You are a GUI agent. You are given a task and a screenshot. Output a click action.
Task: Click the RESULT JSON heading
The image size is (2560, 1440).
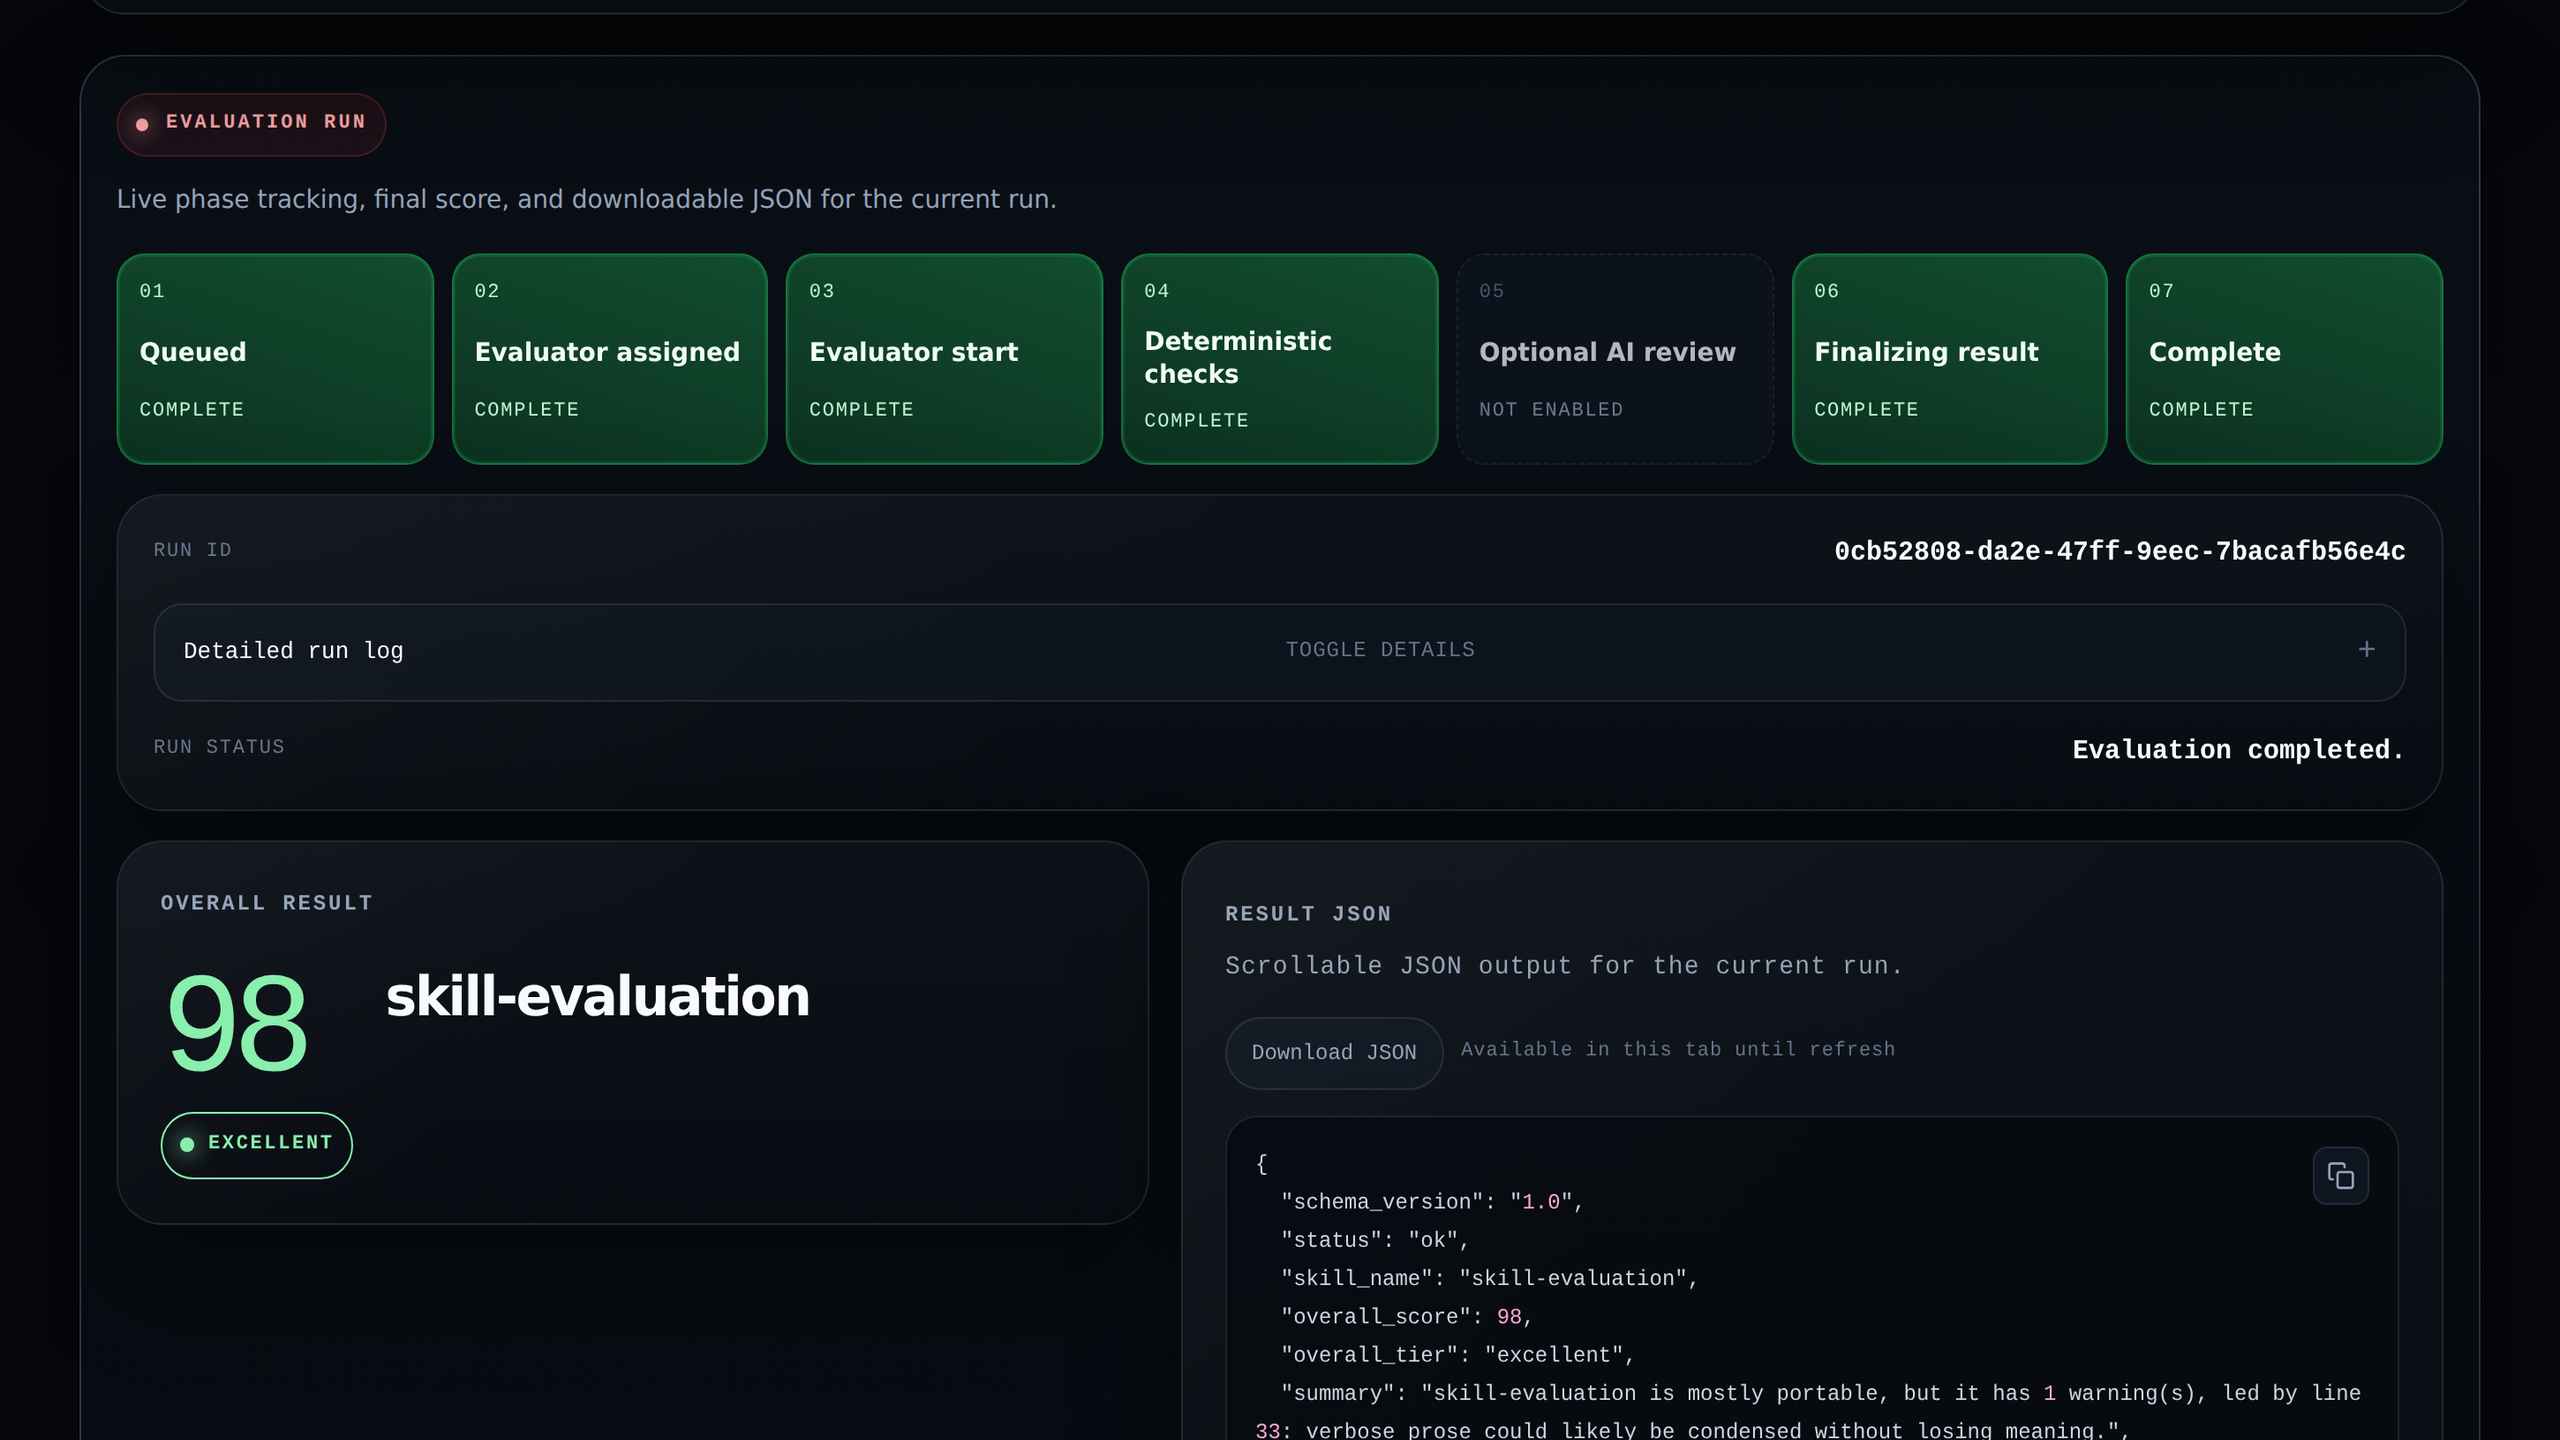pyautogui.click(x=1308, y=914)
